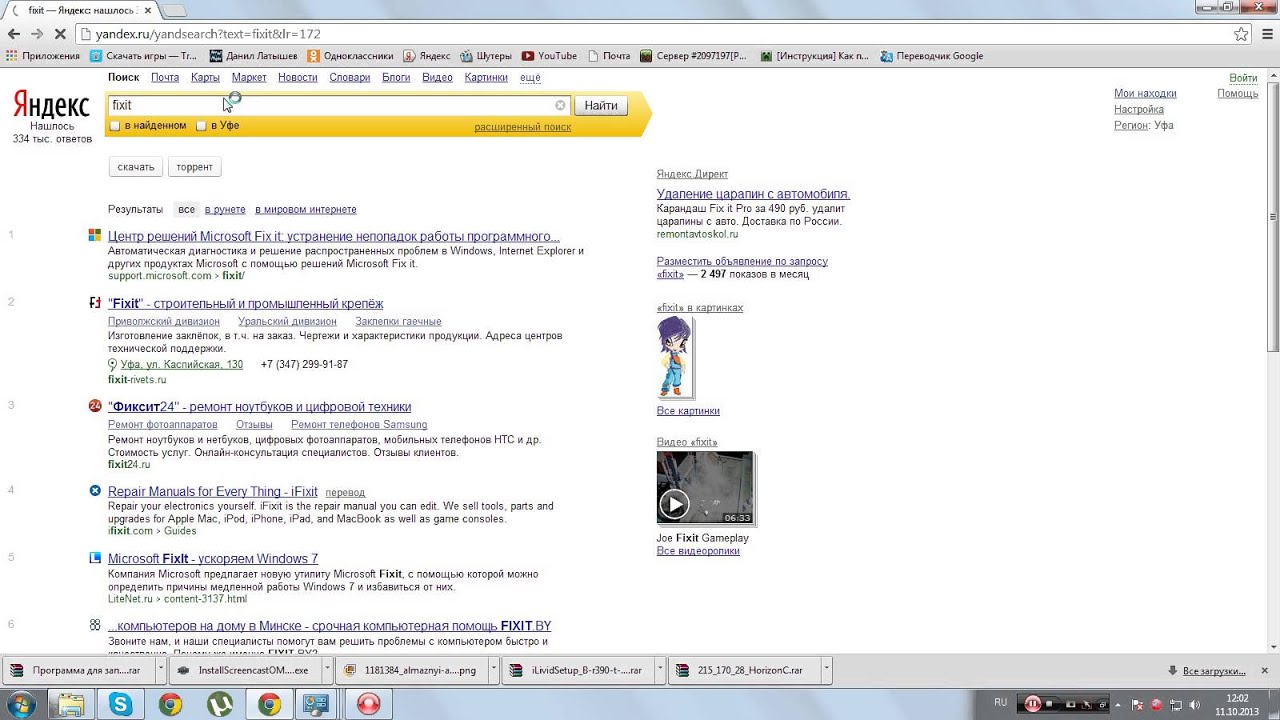This screenshot has width=1280, height=720.
Task: Open 'Мои находки' link
Action: coord(1145,93)
